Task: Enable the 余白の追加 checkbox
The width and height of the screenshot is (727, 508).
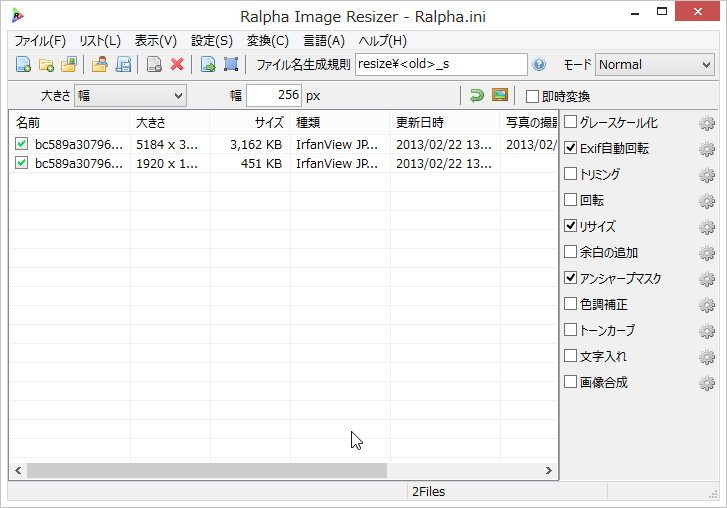Action: [570, 252]
